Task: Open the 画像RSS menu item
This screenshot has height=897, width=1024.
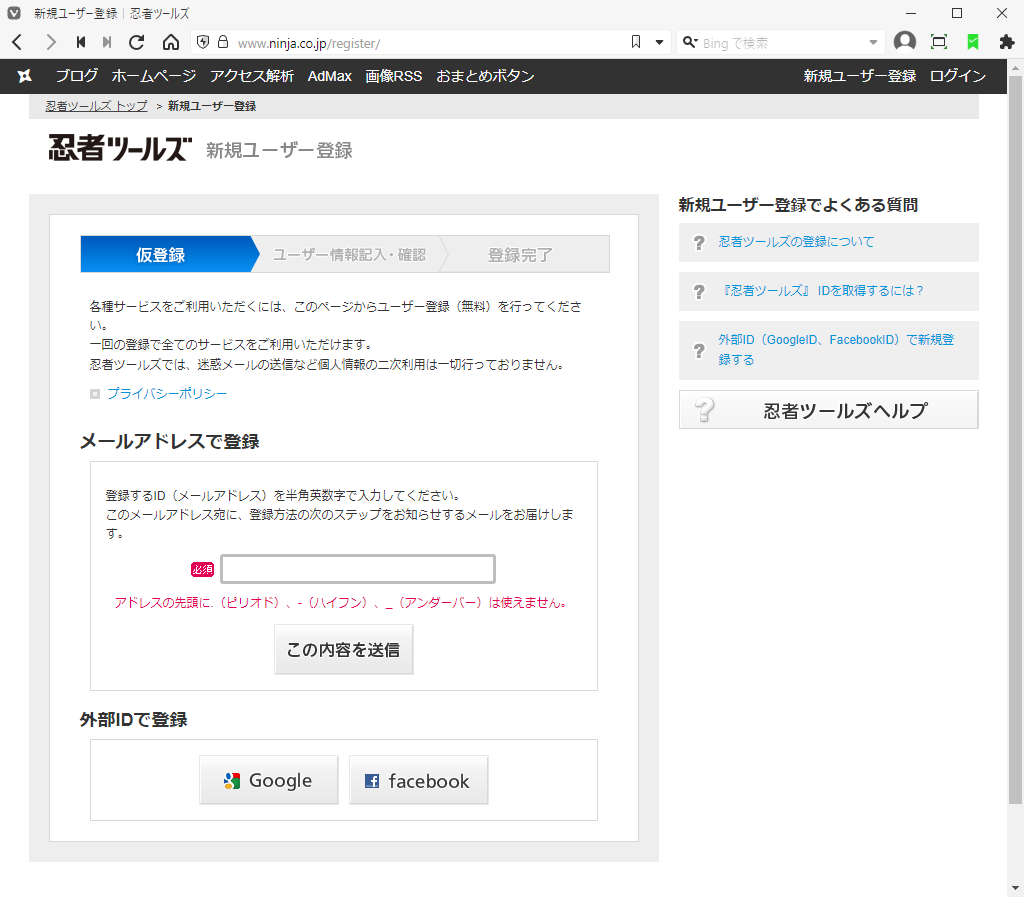Action: coord(393,76)
